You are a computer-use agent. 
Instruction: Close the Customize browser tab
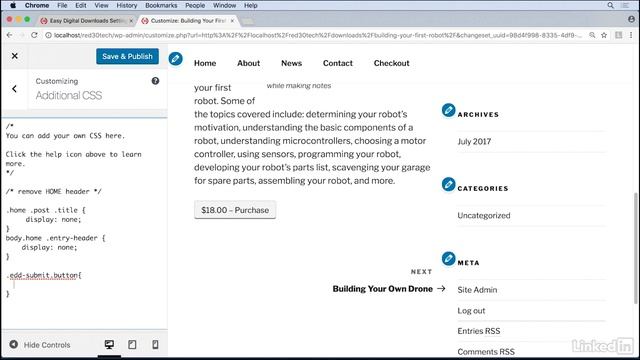(x=232, y=20)
